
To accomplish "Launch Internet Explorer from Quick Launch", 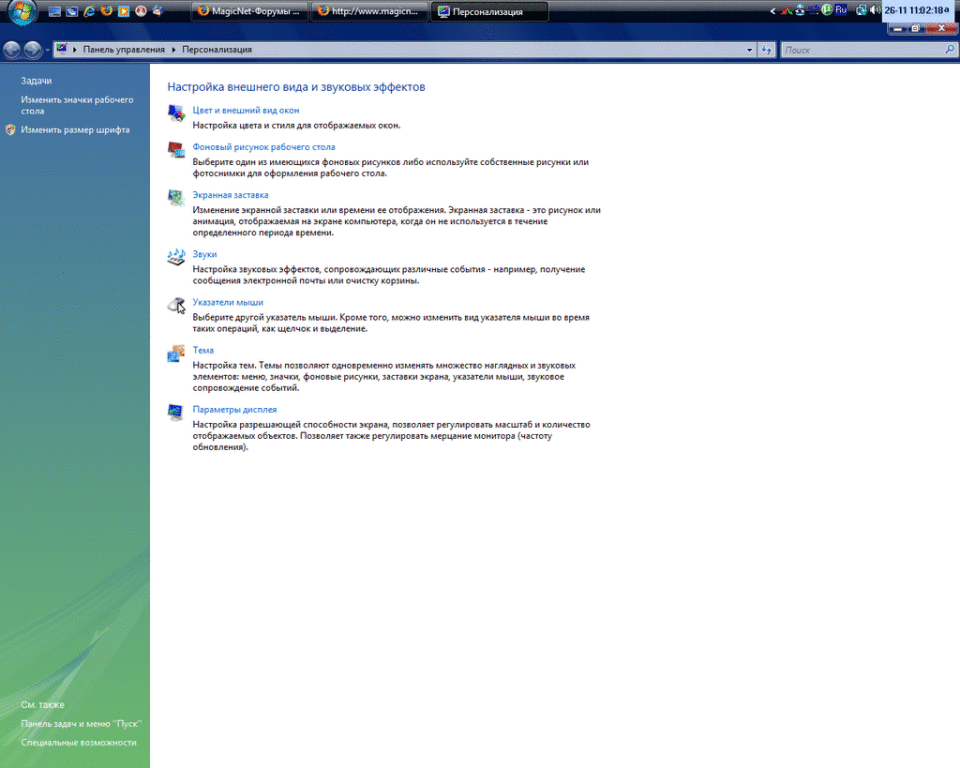I will coord(89,11).
